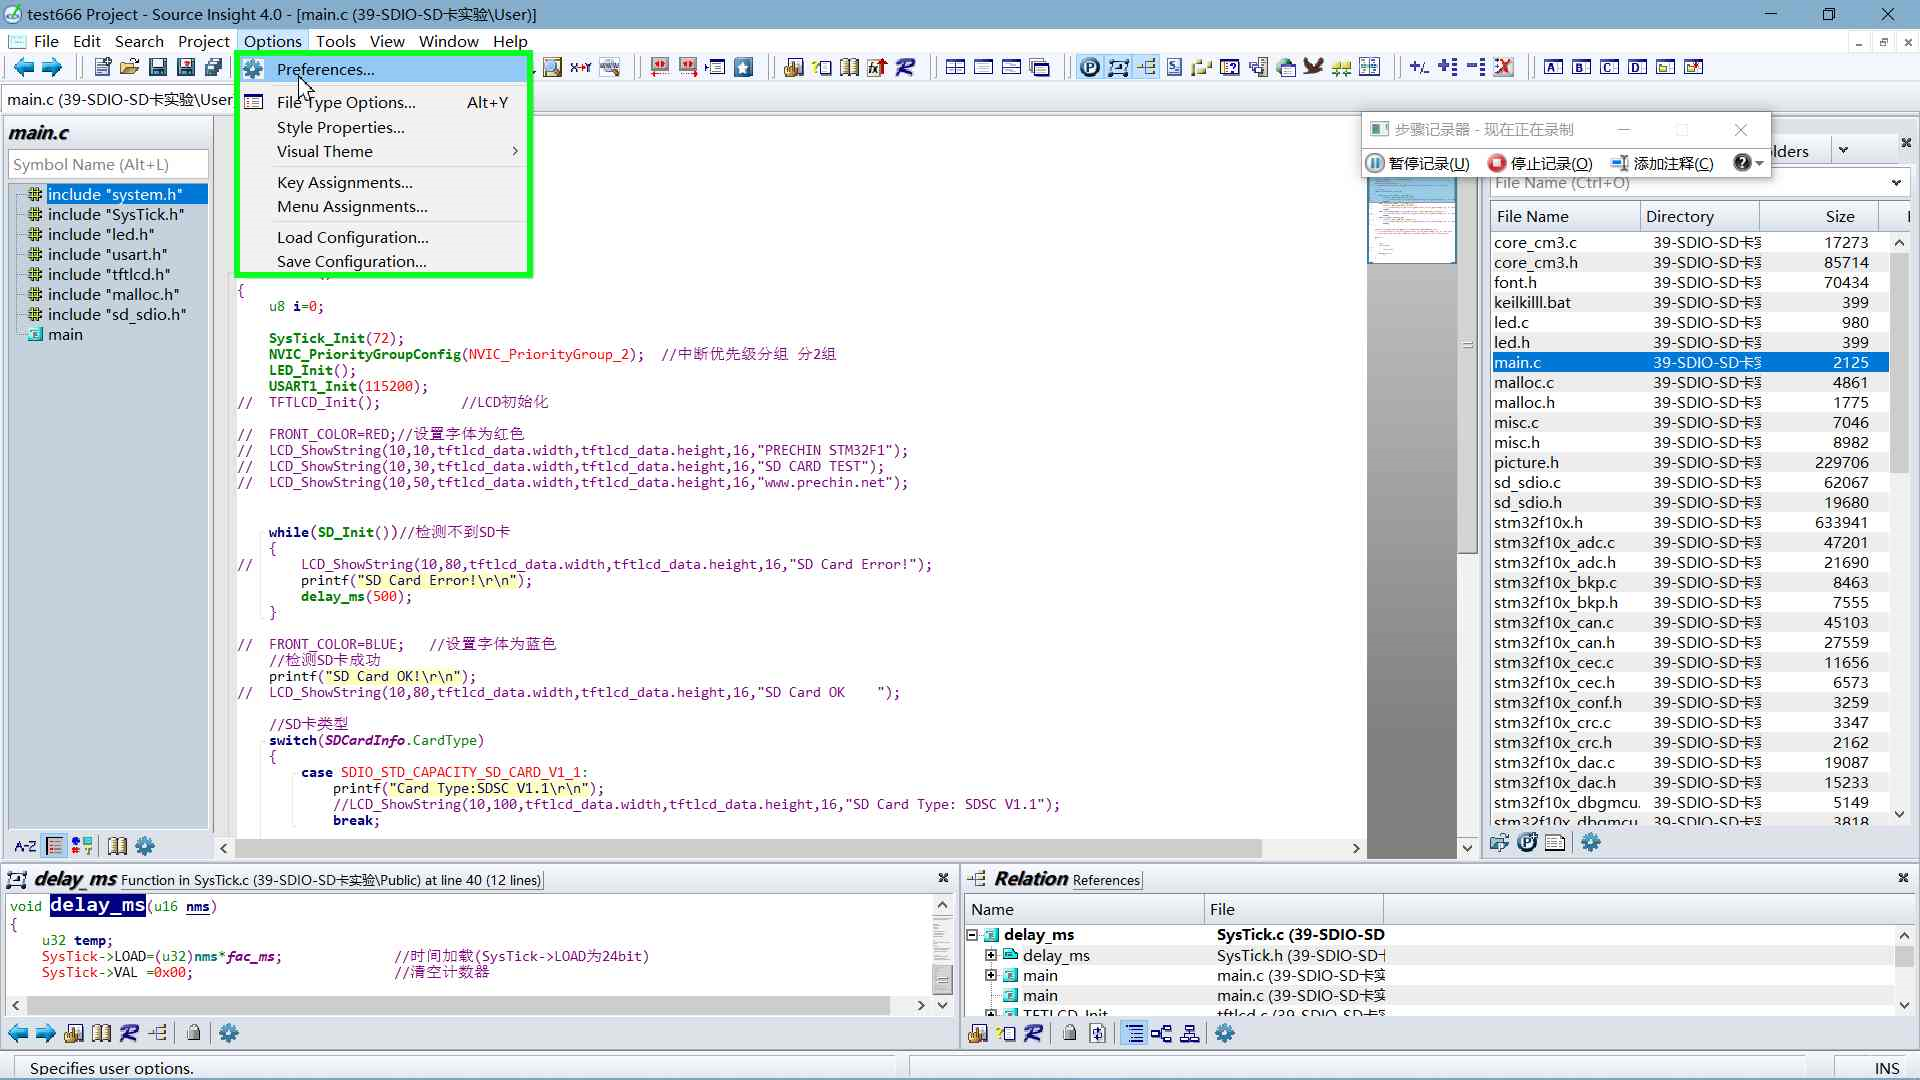Screen dimensions: 1920x1080
Task: Click the Go Forward arrow in main toolbar
Action: 51,67
